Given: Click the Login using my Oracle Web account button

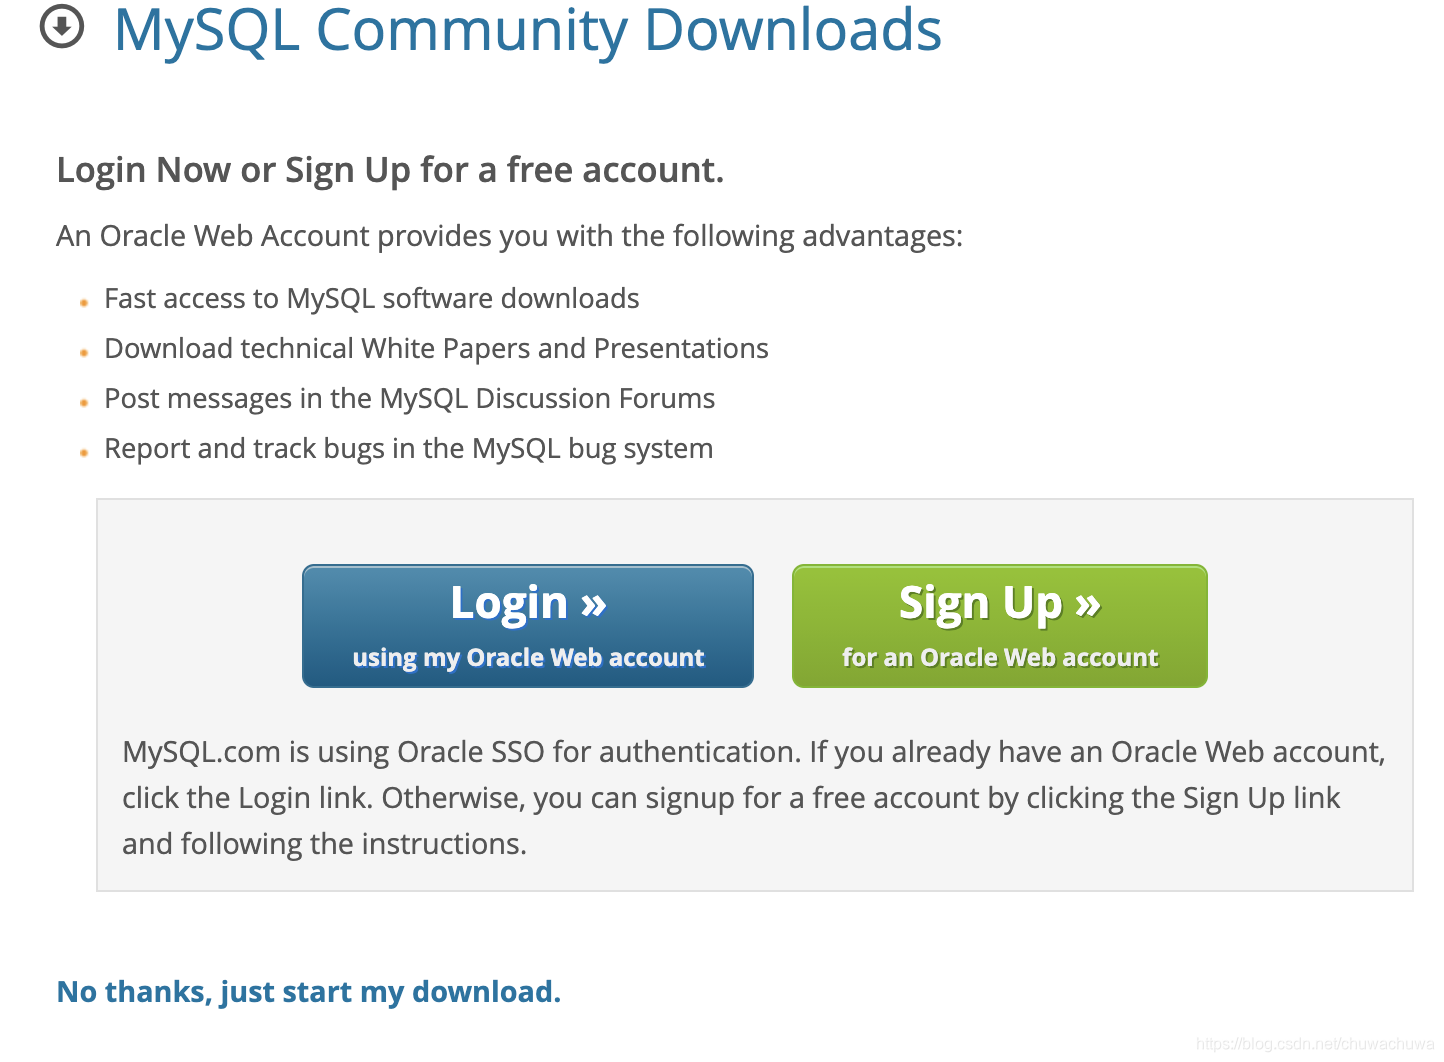Looking at the screenshot, I should point(527,625).
